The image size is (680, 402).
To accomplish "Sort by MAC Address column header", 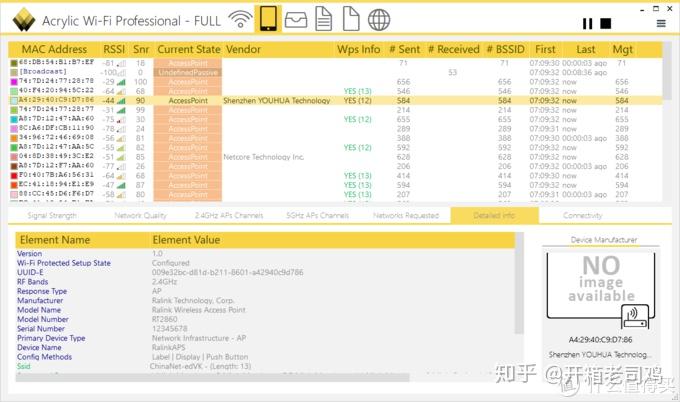I will click(54, 49).
